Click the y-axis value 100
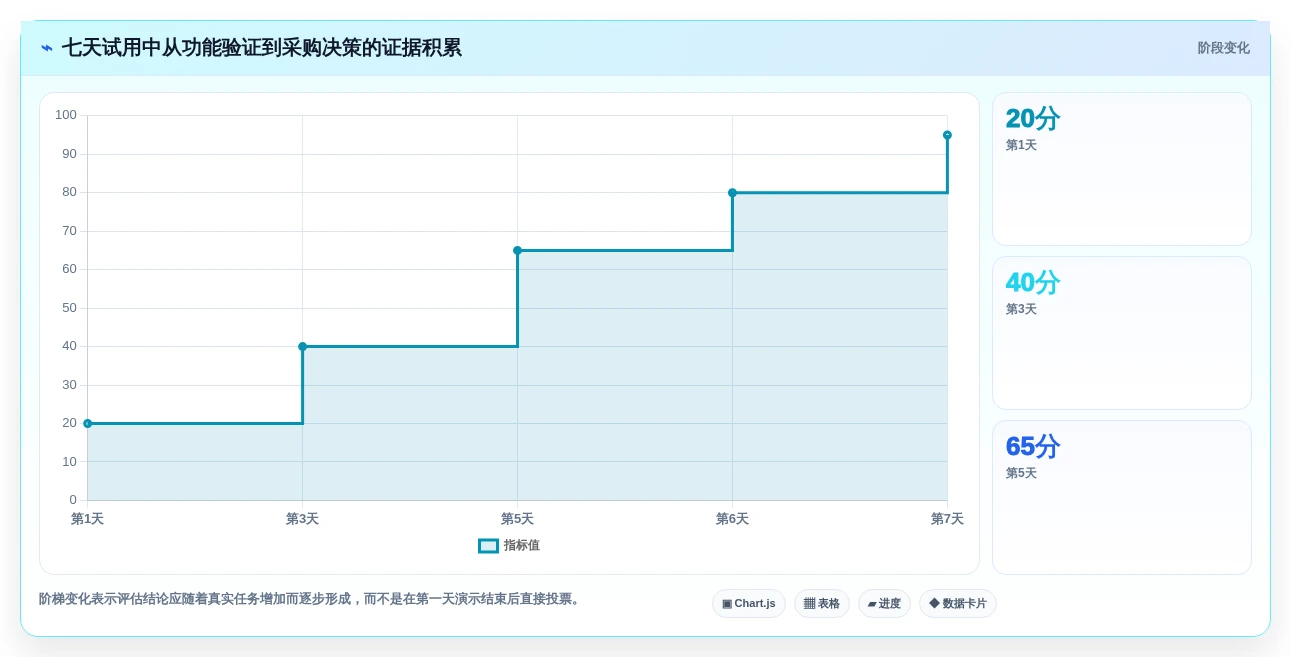 [66, 115]
